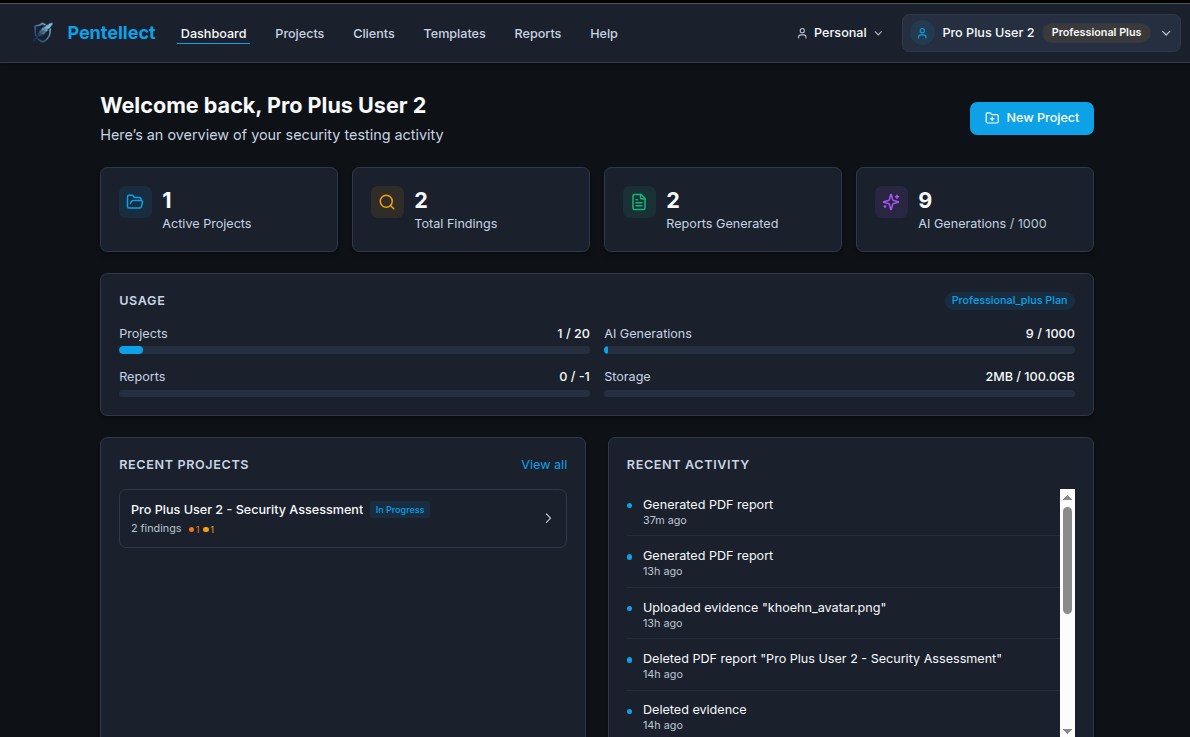This screenshot has height=737, width=1190.
Task: Click the Total Findings magnifier icon
Action: tap(387, 202)
